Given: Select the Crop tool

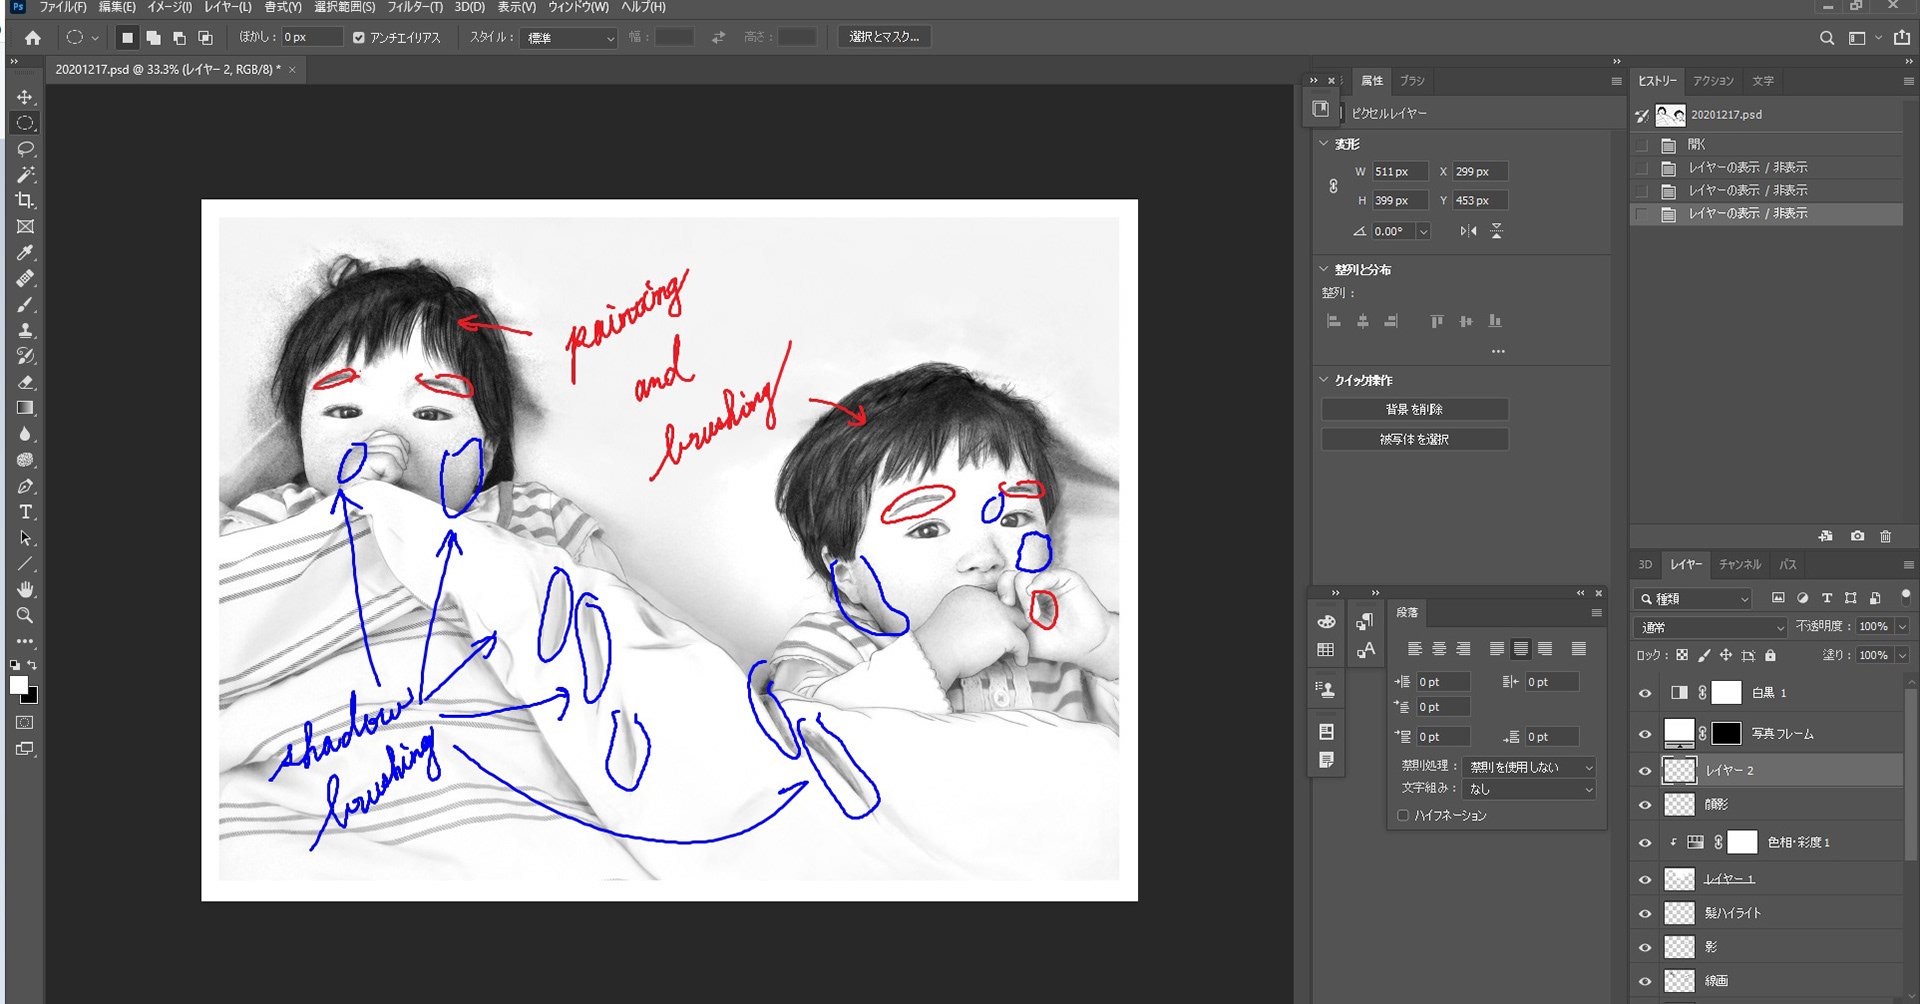Looking at the screenshot, I should [x=25, y=201].
